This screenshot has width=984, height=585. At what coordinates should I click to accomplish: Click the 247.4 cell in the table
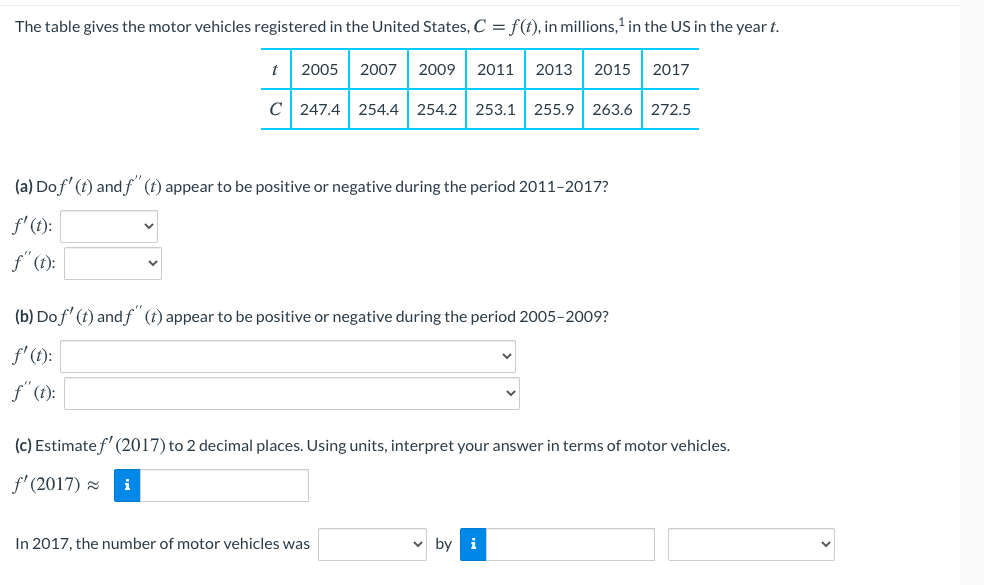[319, 110]
